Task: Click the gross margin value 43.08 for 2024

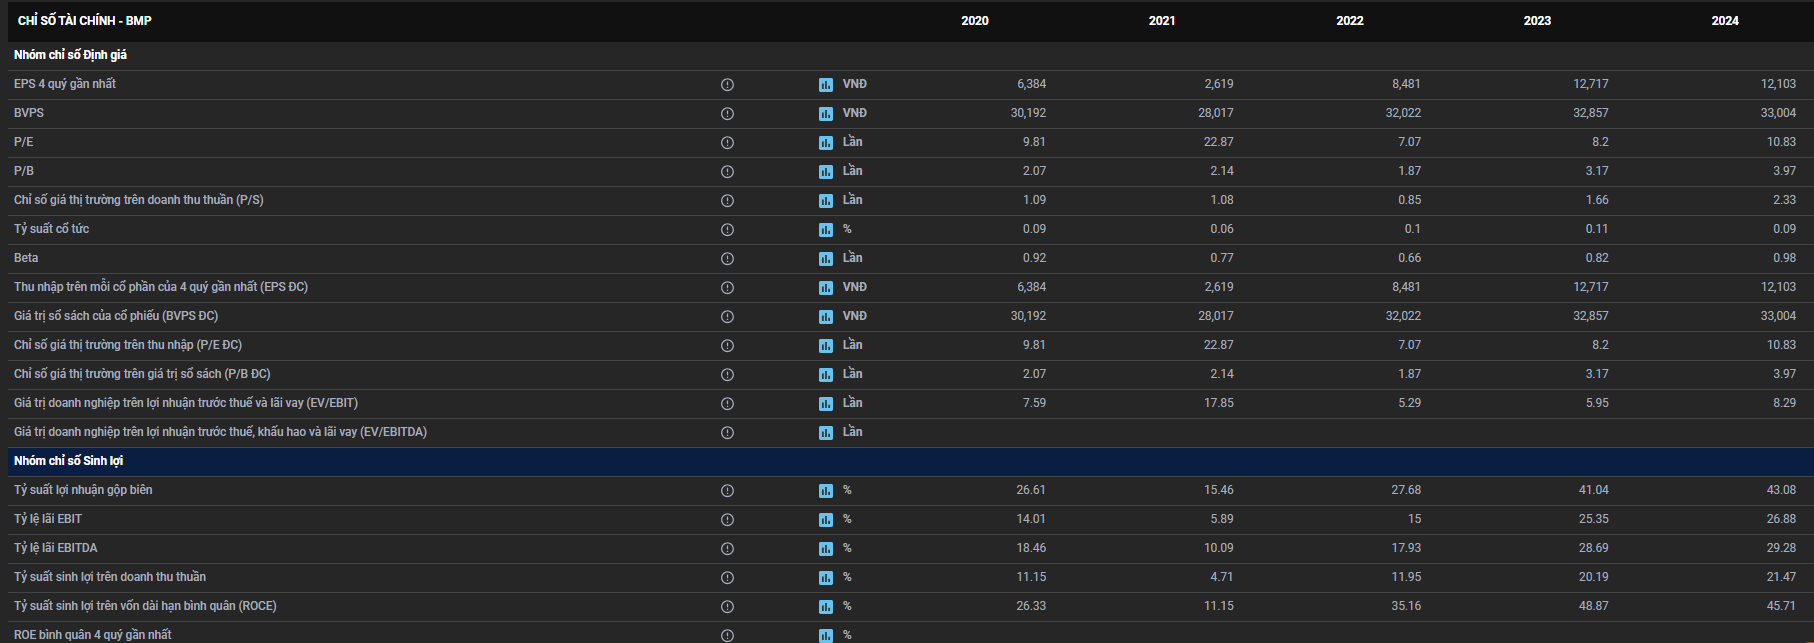Action: 1781,490
